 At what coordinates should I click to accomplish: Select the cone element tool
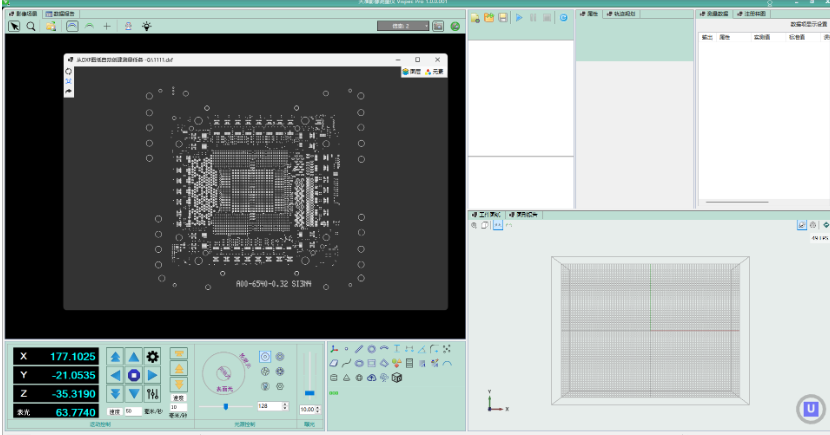[346, 378]
